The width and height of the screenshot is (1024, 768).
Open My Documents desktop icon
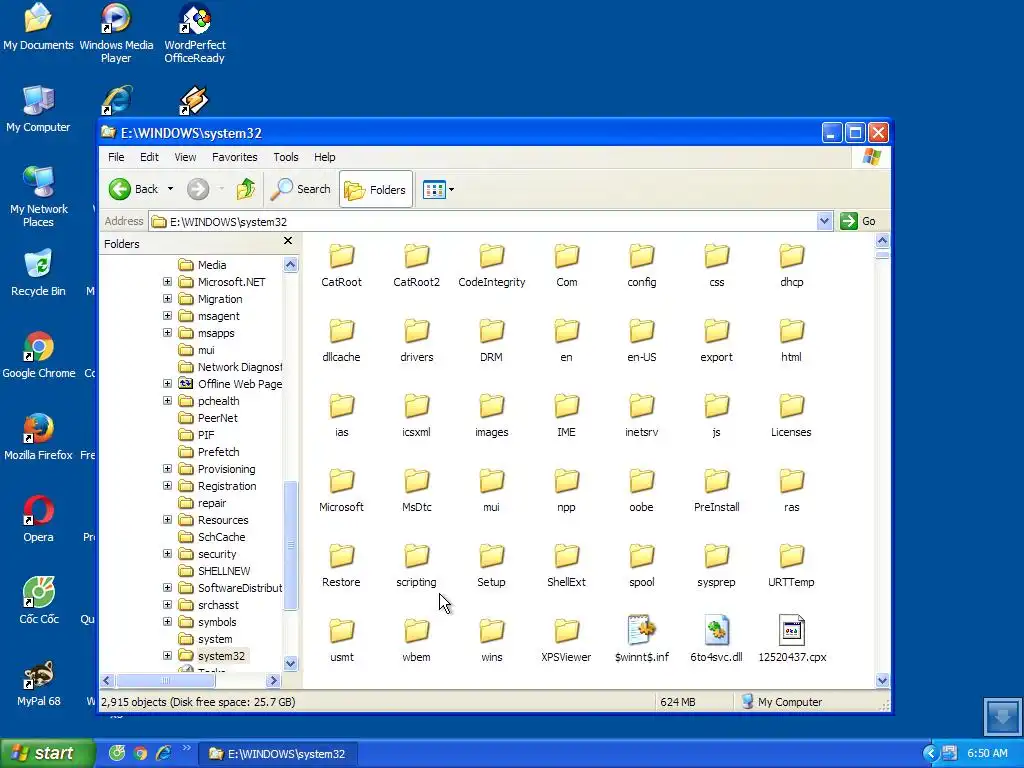click(x=38, y=27)
